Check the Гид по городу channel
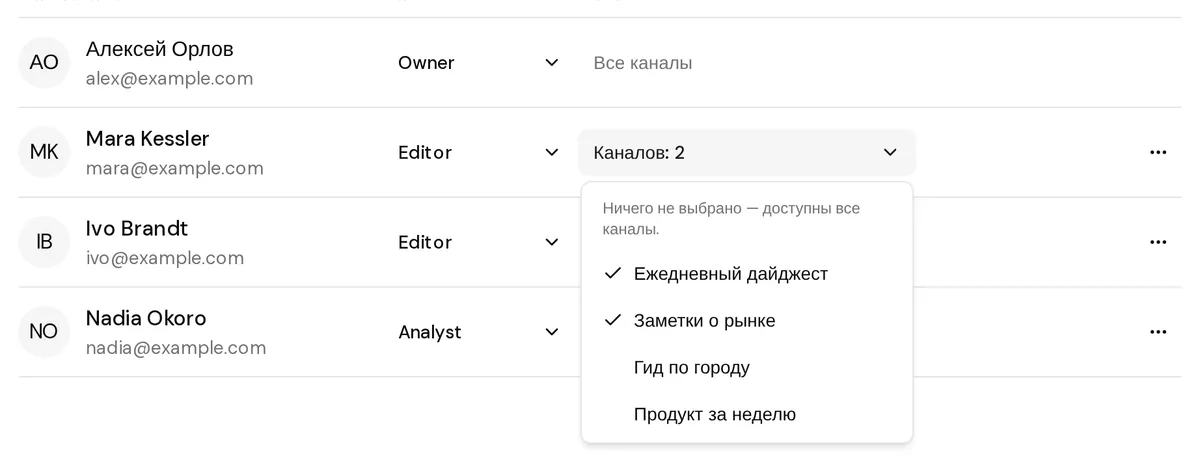Image resolution: width=1200 pixels, height=462 pixels. 747,367
